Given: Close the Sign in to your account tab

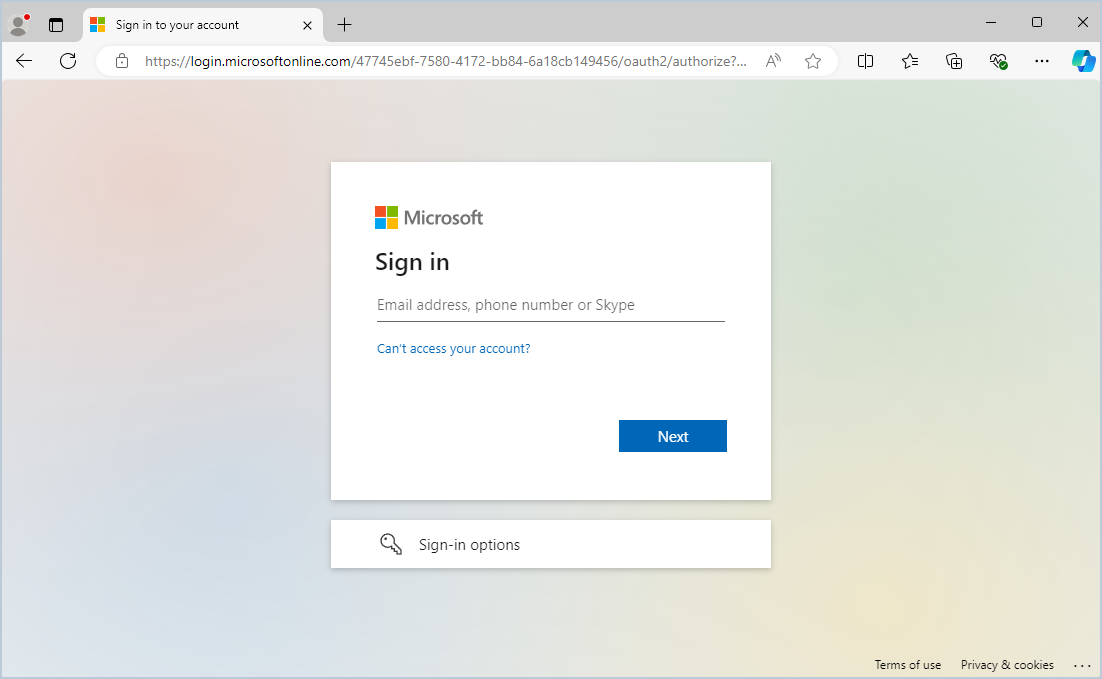Looking at the screenshot, I should pos(307,25).
